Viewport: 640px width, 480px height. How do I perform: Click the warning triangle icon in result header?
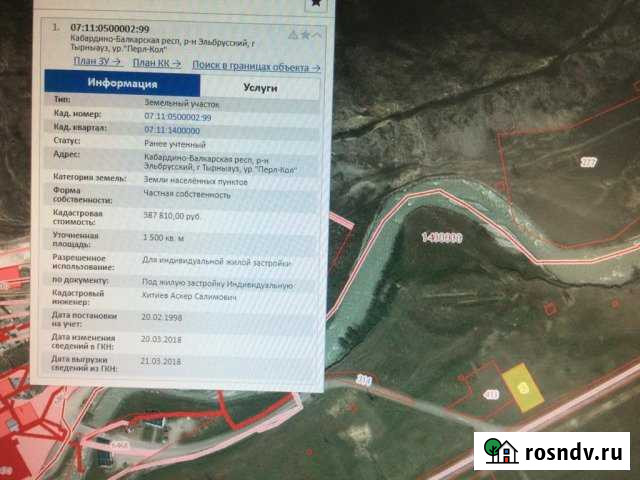[293, 34]
